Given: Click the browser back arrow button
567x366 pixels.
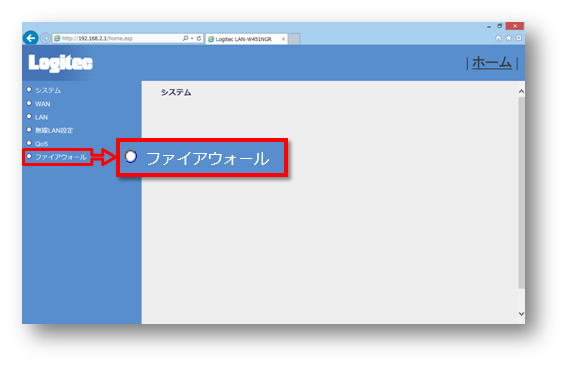Looking at the screenshot, I should (30, 38).
